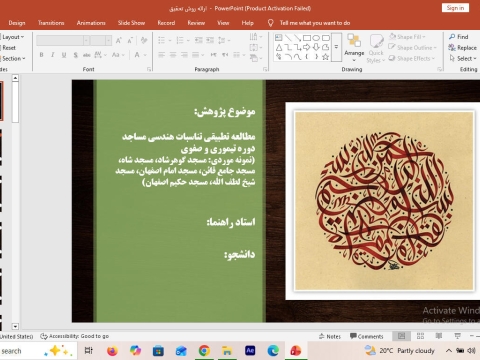Open the View tab
Viewport: 480px width, 360px height.
click(223, 23)
